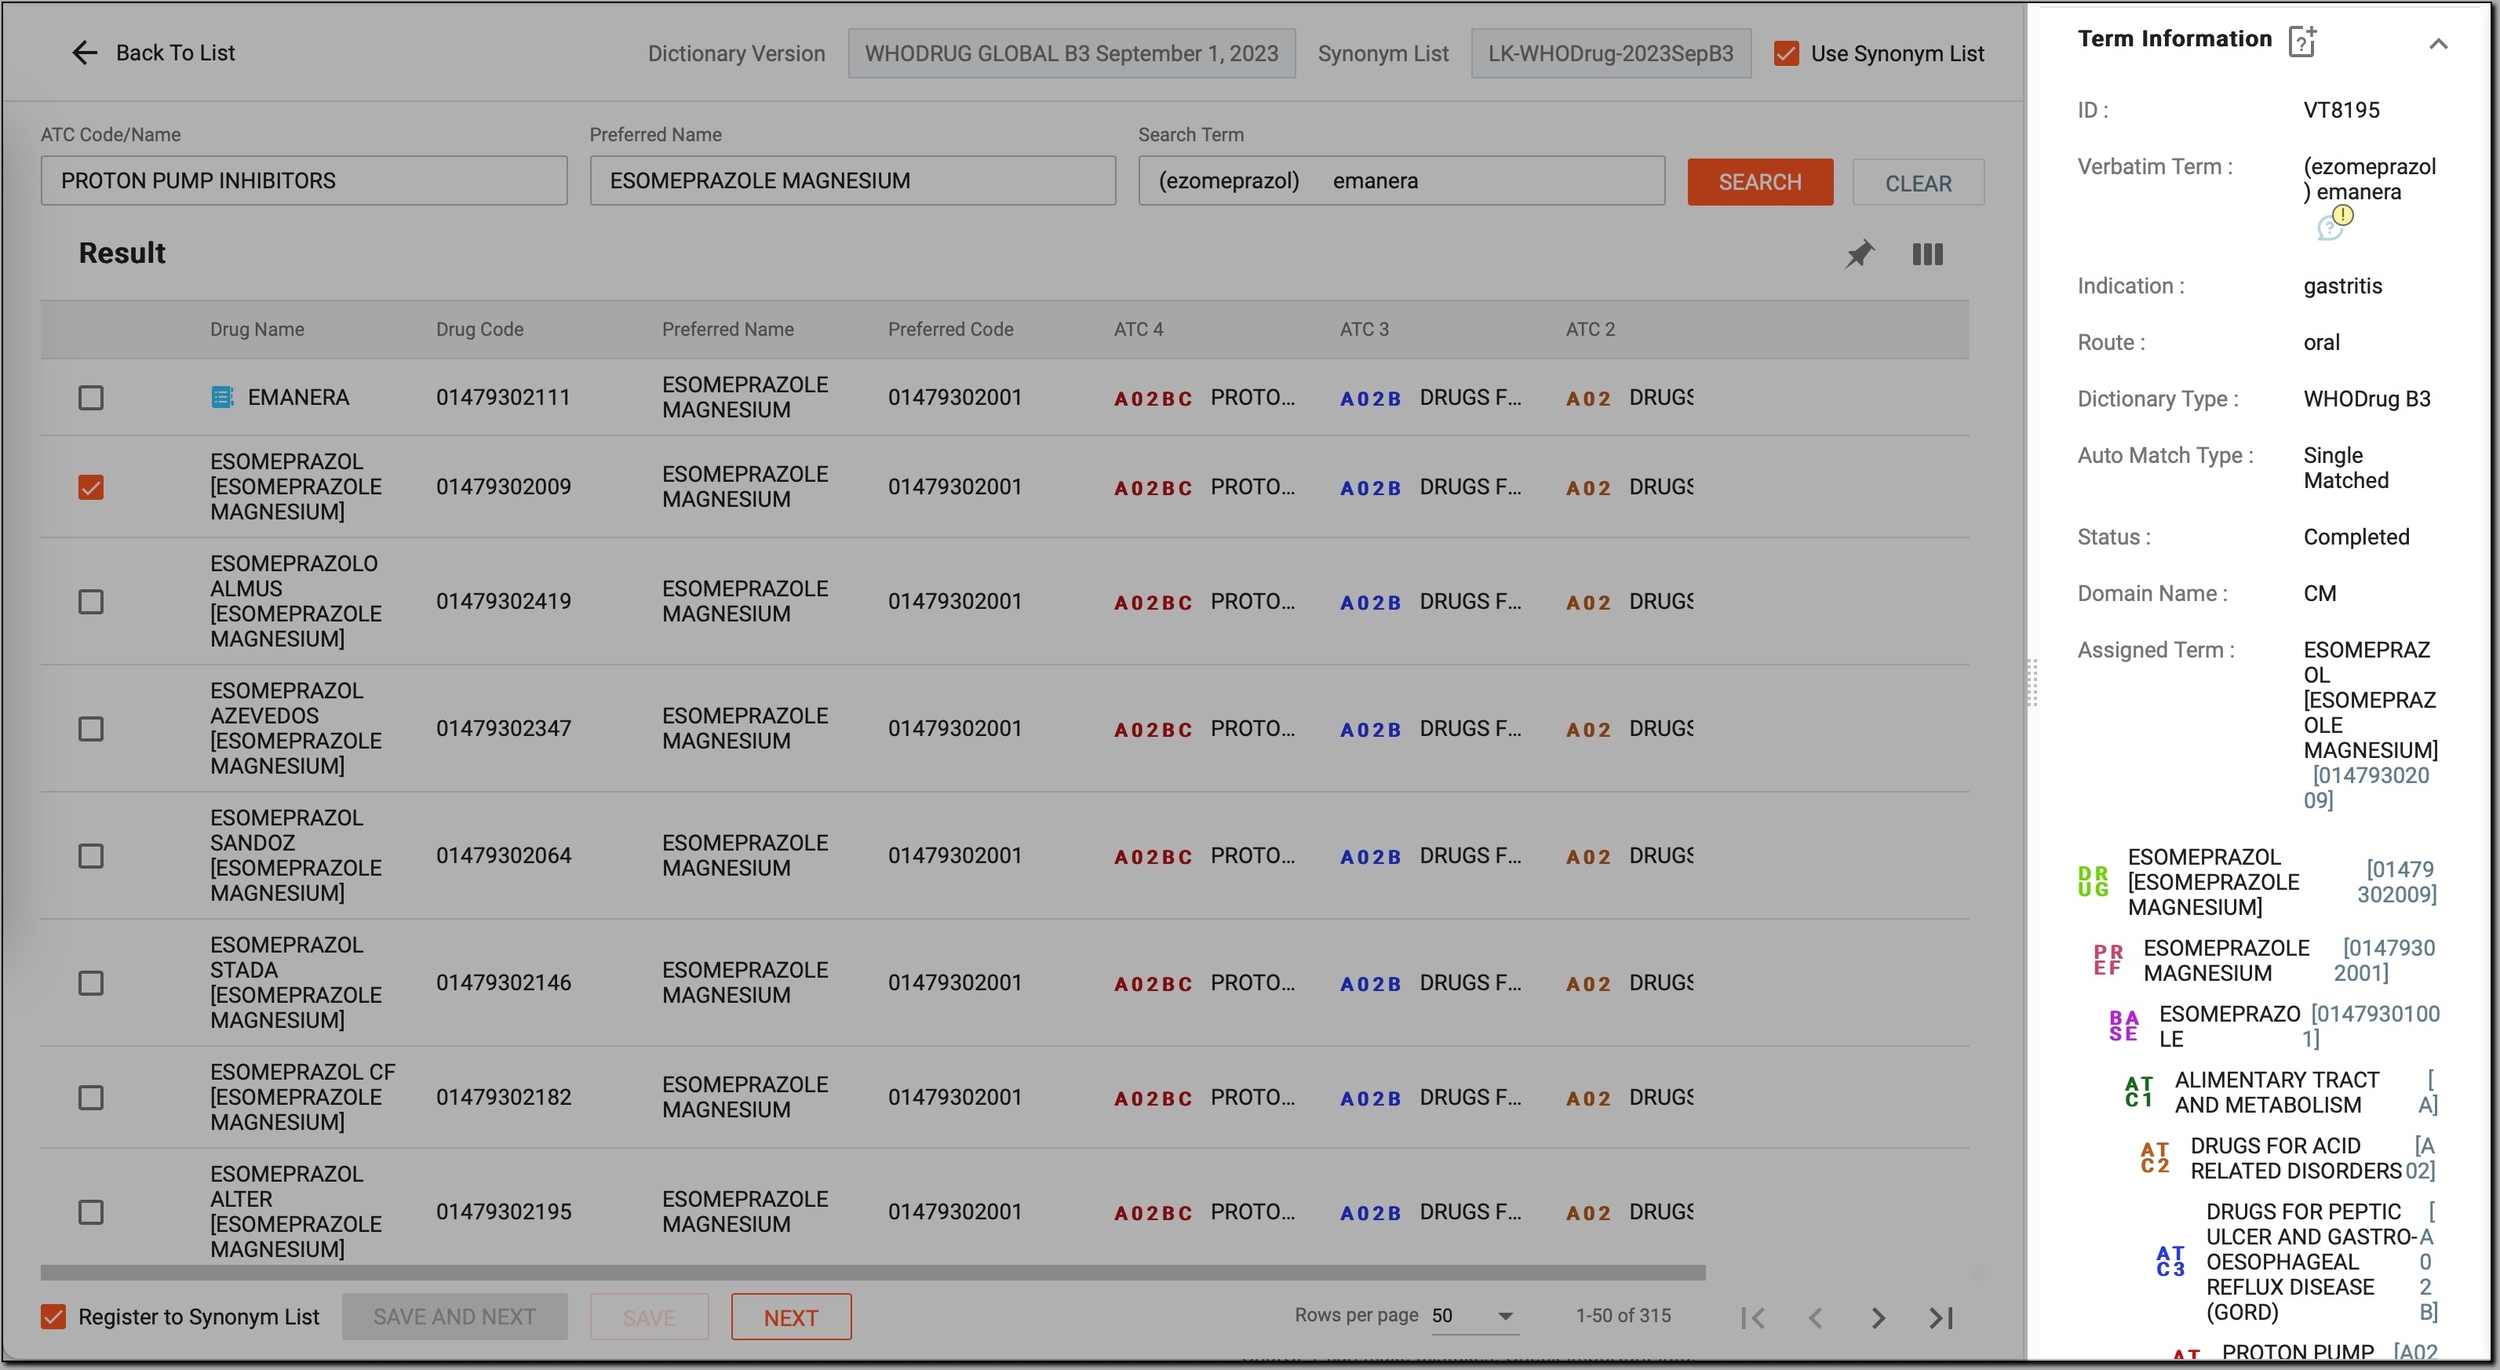This screenshot has width=2500, height=1370.
Task: Disable the Use Synonym List checkbox
Action: point(1786,54)
